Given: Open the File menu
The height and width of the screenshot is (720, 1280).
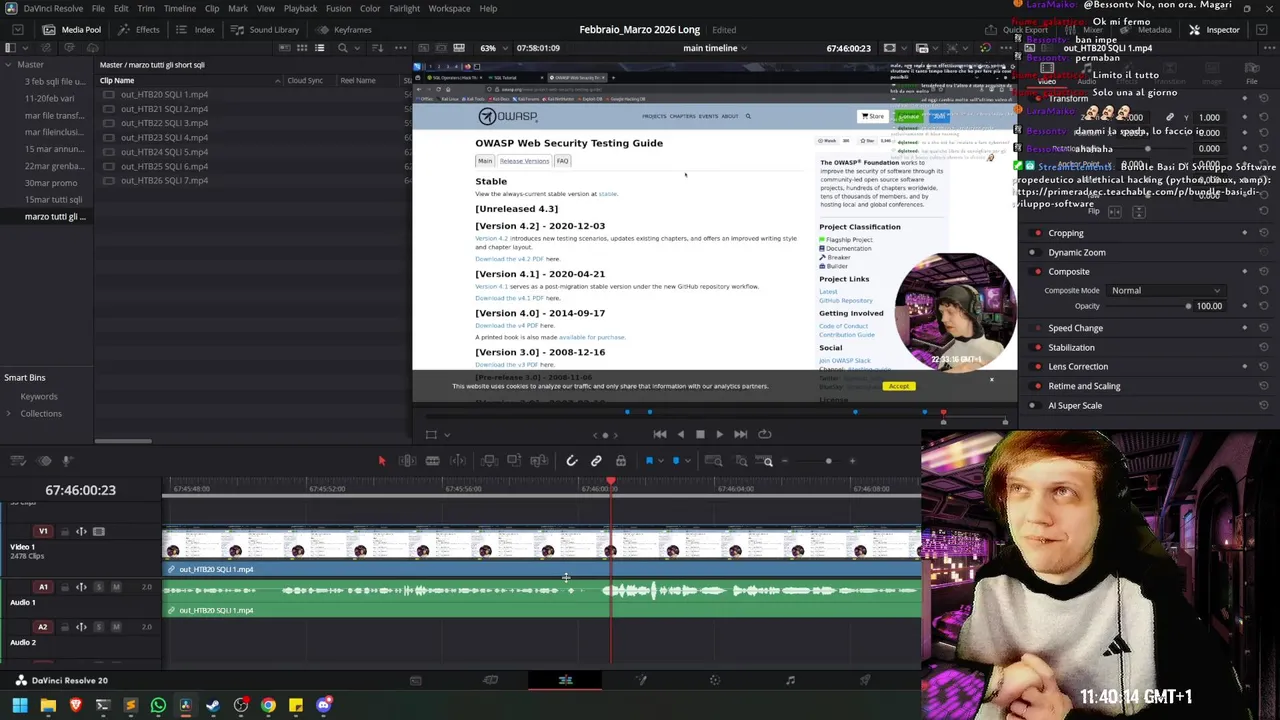Looking at the screenshot, I should [98, 8].
